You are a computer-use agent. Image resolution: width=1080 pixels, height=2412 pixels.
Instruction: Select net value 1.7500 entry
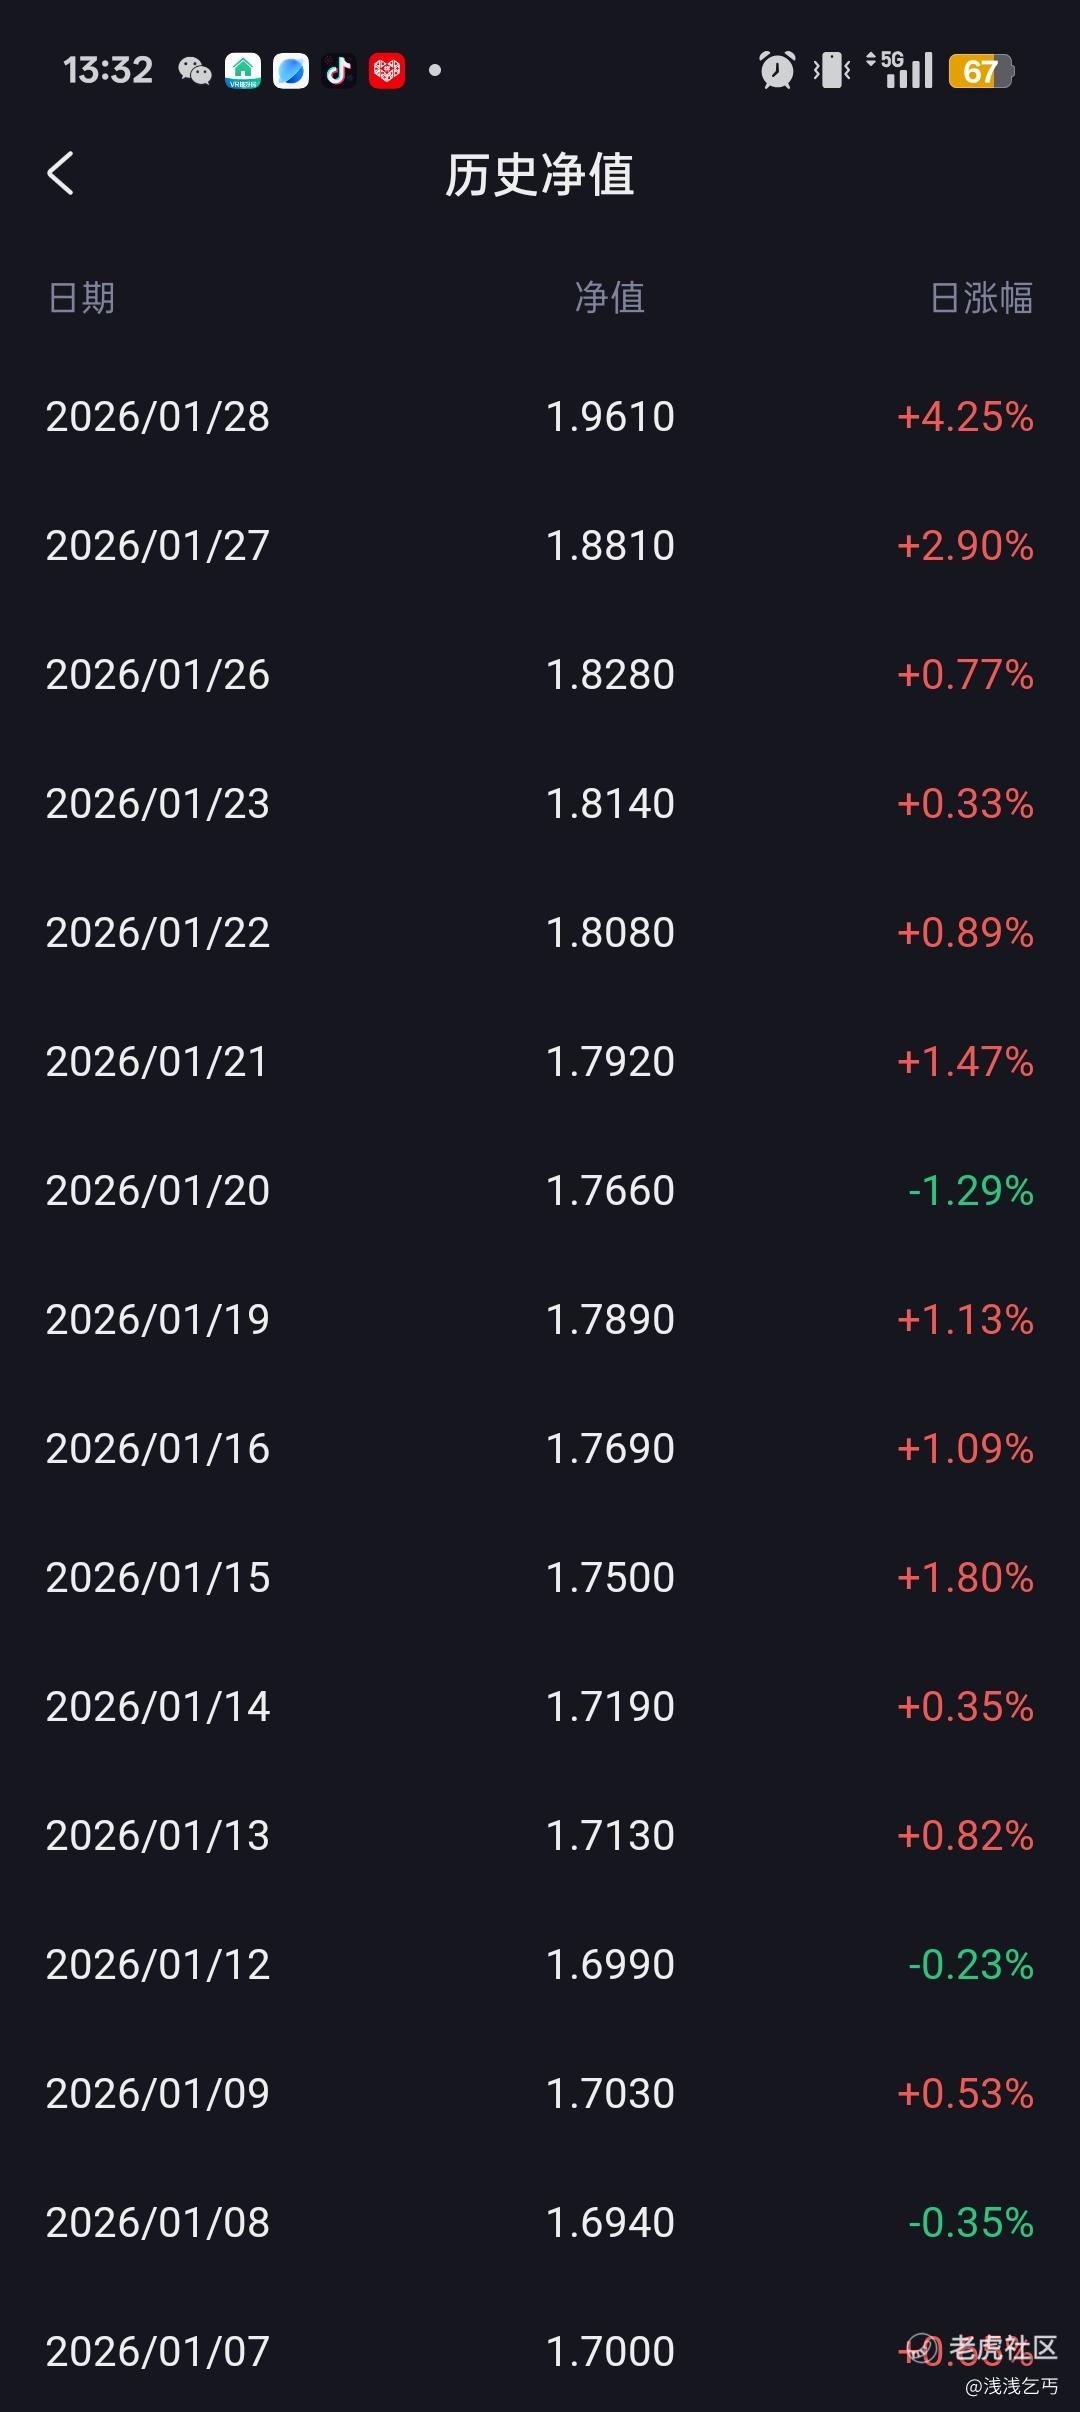coord(610,1578)
